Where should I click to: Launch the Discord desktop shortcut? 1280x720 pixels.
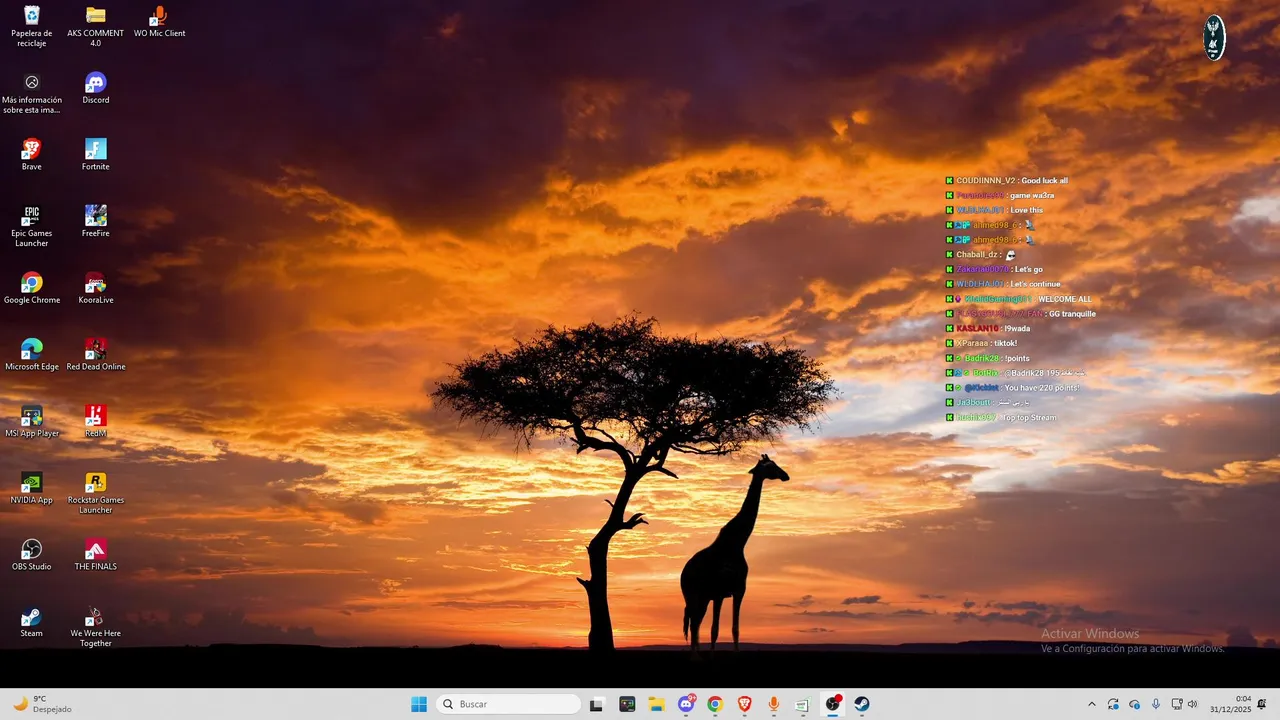(x=96, y=88)
